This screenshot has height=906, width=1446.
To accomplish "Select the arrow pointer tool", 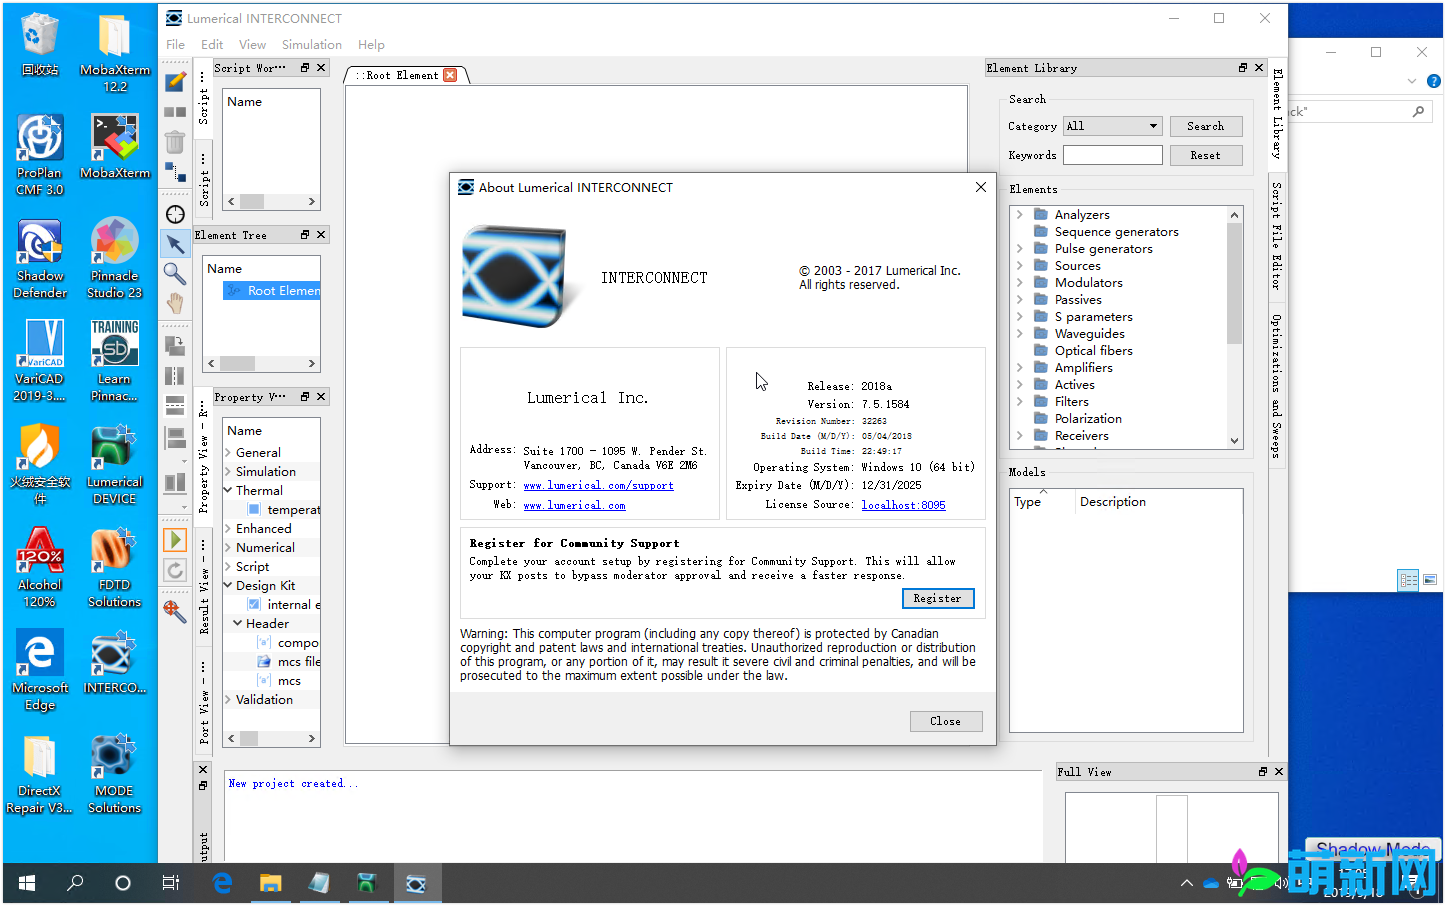I will [x=175, y=243].
